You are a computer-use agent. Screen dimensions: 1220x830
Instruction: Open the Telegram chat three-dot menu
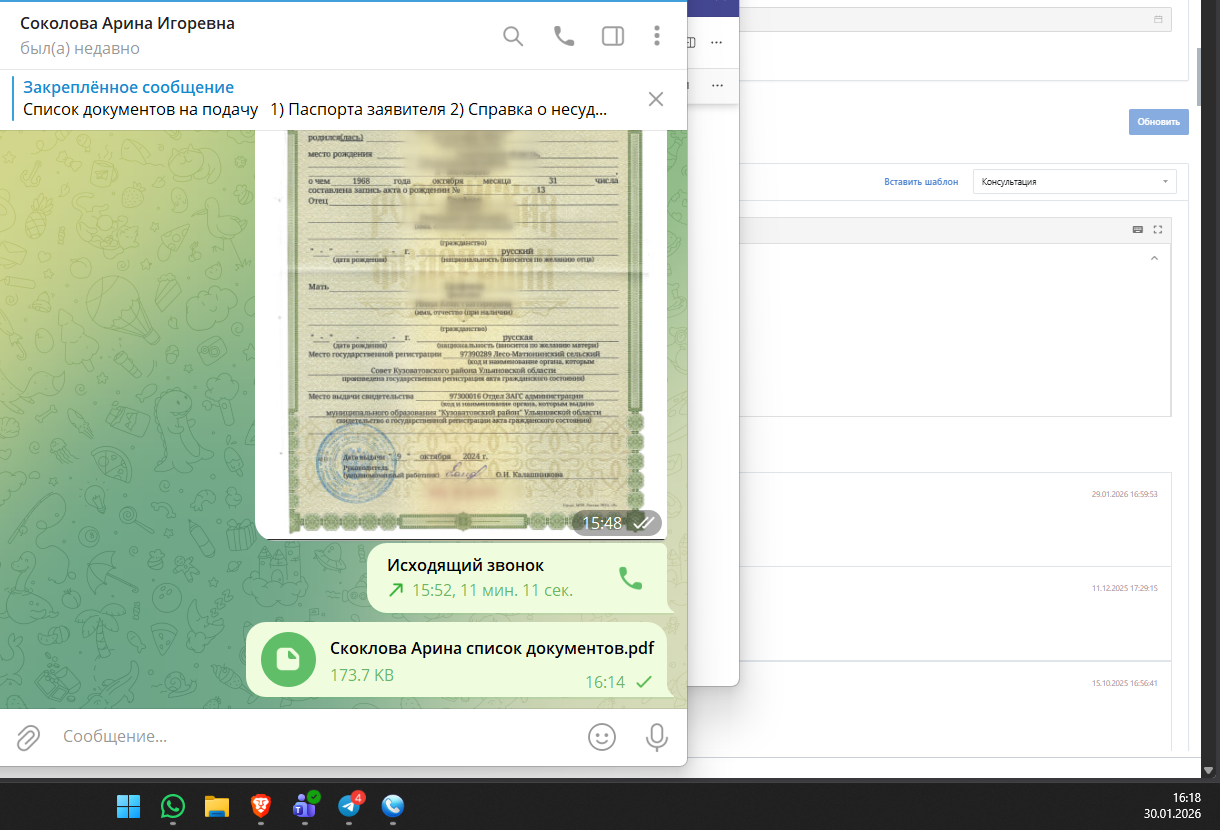point(657,36)
